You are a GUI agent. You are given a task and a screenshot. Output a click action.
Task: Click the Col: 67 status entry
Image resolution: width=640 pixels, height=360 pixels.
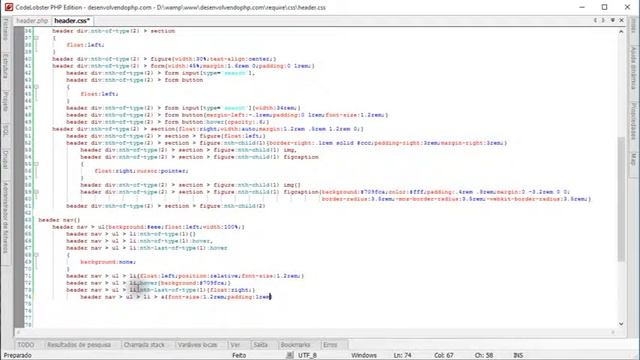[x=444, y=355]
